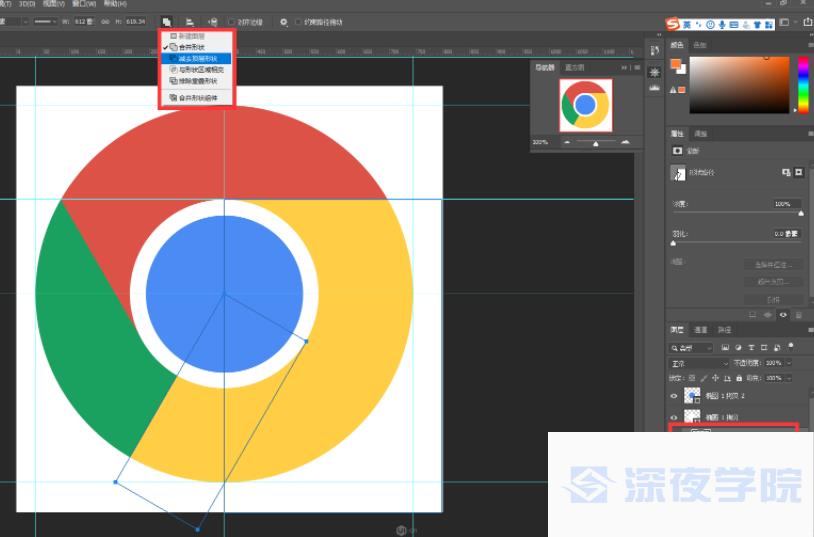Click the Navigator zoom slider handle
814x537 pixels.
click(596, 143)
